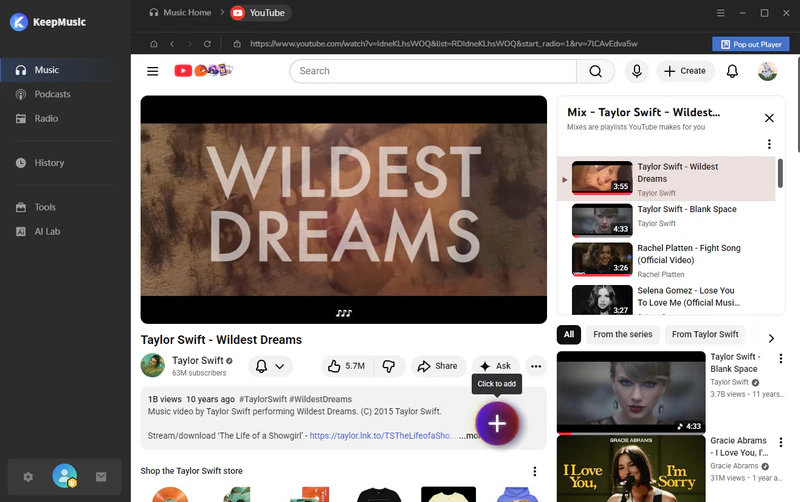The image size is (800, 502).
Task: Click the URL address field
Action: [444, 44]
